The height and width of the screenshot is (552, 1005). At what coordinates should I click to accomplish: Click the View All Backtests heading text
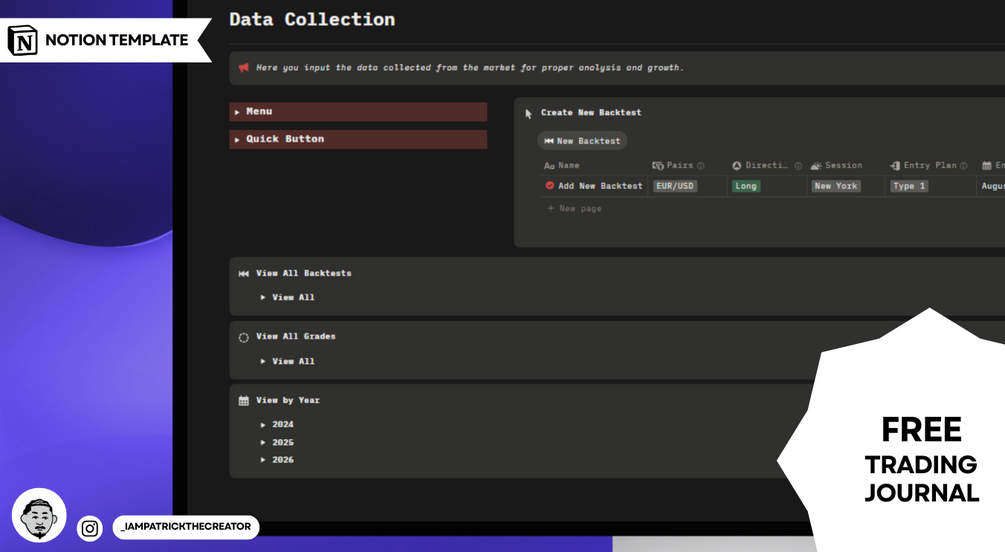click(x=304, y=273)
